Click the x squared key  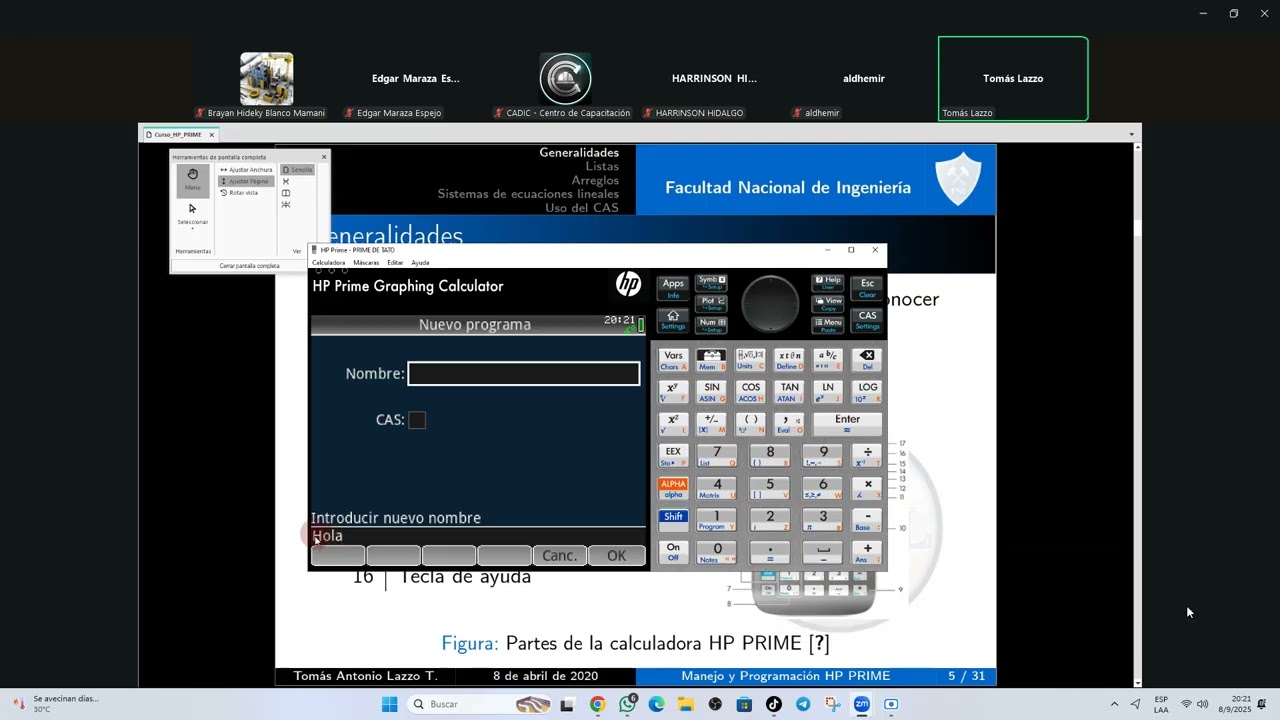point(673,424)
